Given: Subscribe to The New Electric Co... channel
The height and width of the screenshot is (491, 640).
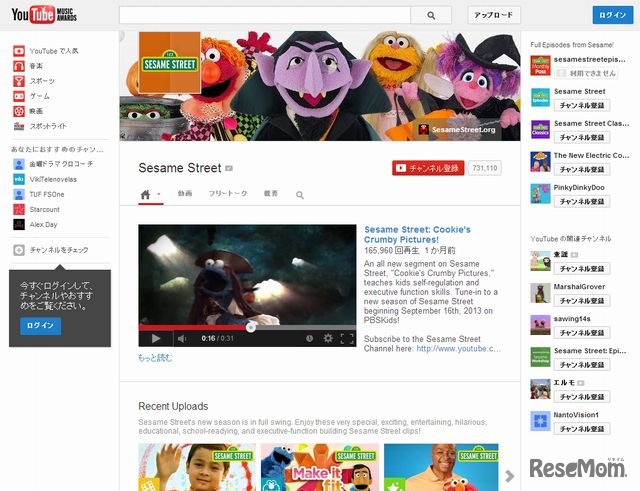Looking at the screenshot, I should pyautogui.click(x=582, y=169).
